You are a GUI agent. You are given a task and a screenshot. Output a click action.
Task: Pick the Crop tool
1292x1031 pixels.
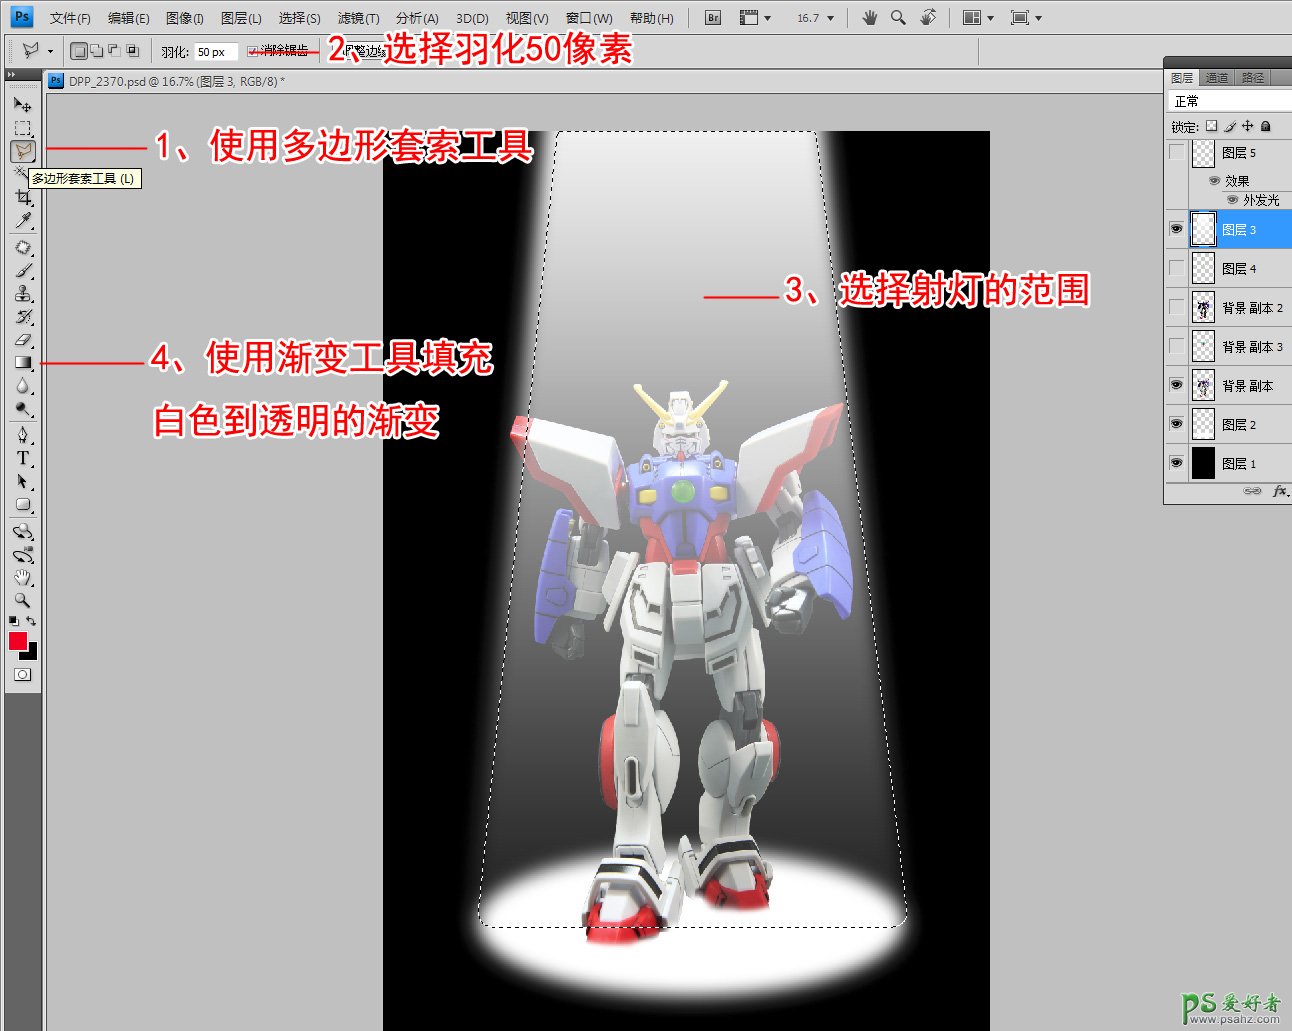[23, 198]
